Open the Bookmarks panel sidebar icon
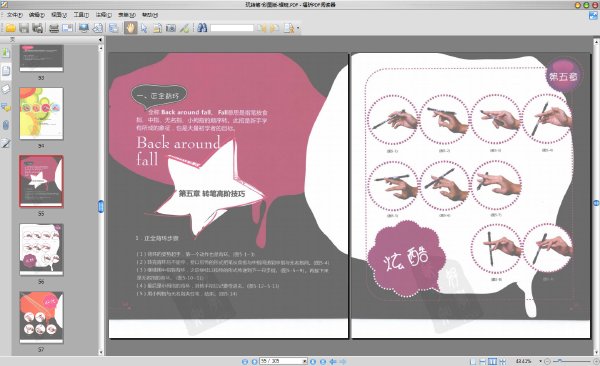 point(6,52)
